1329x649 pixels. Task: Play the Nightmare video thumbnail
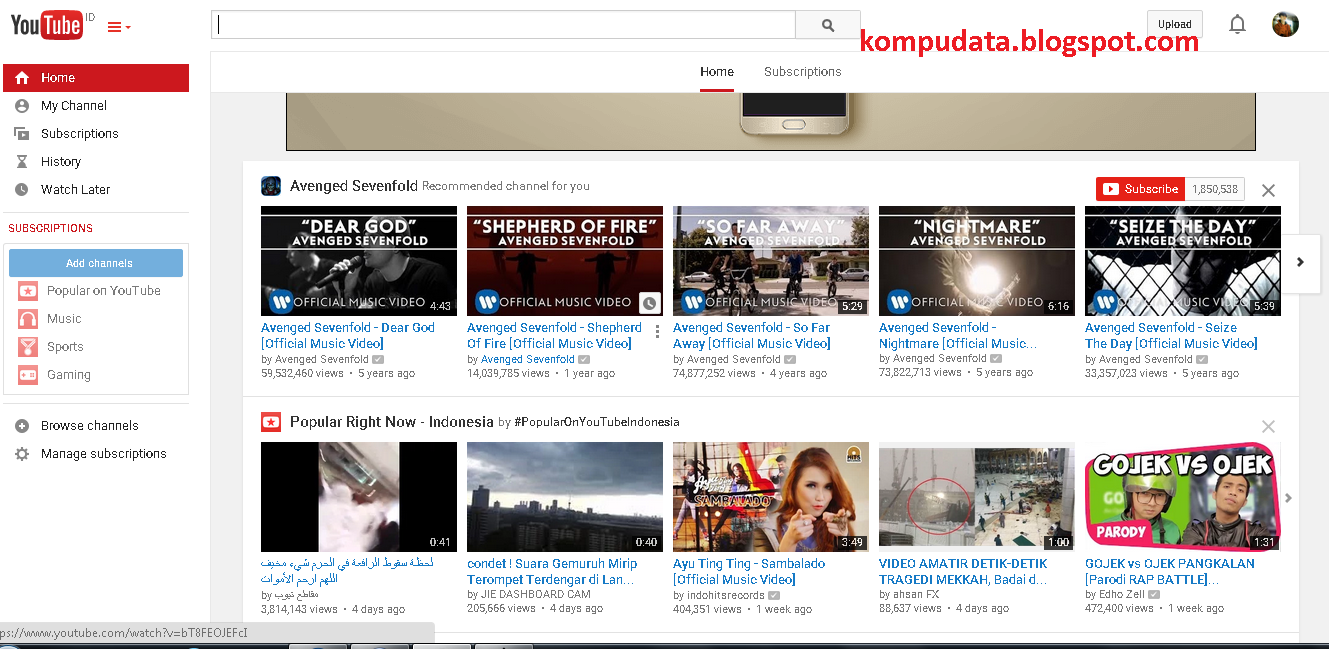977,261
